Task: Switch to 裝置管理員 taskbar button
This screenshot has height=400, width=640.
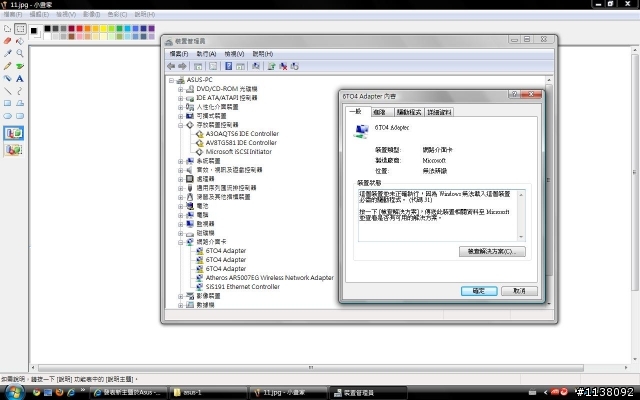Action: coord(368,393)
